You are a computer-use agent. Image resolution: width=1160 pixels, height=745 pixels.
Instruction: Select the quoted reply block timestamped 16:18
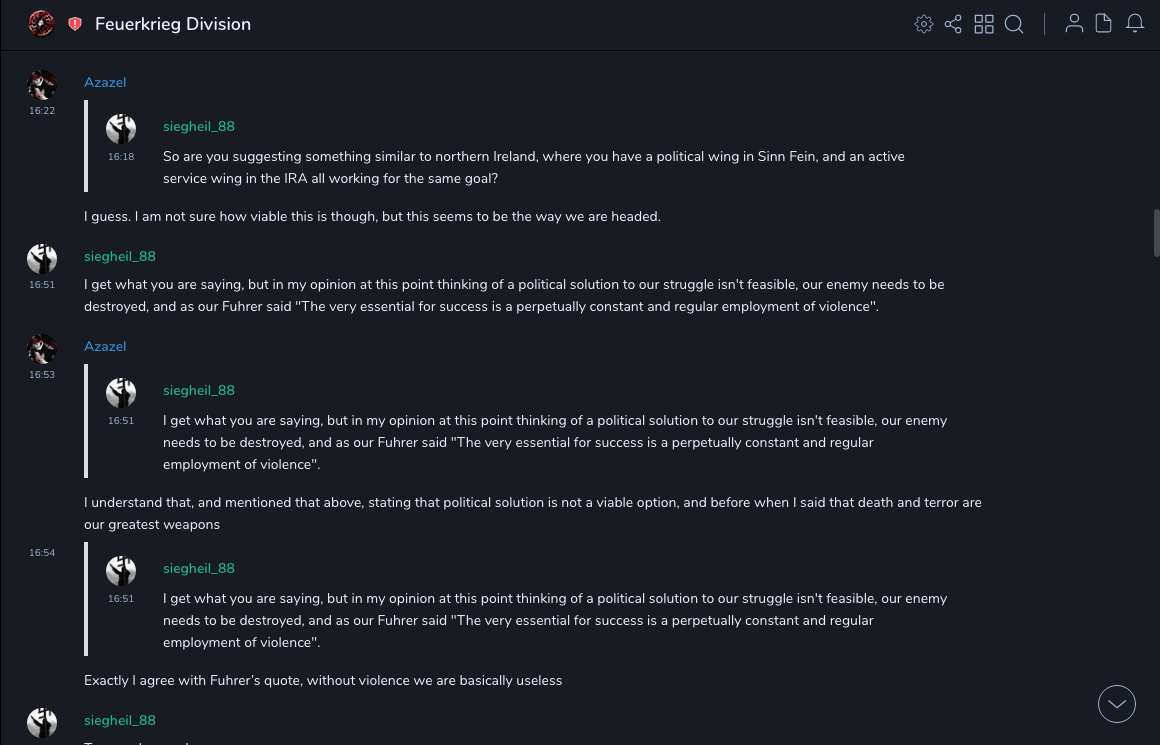pos(500,146)
